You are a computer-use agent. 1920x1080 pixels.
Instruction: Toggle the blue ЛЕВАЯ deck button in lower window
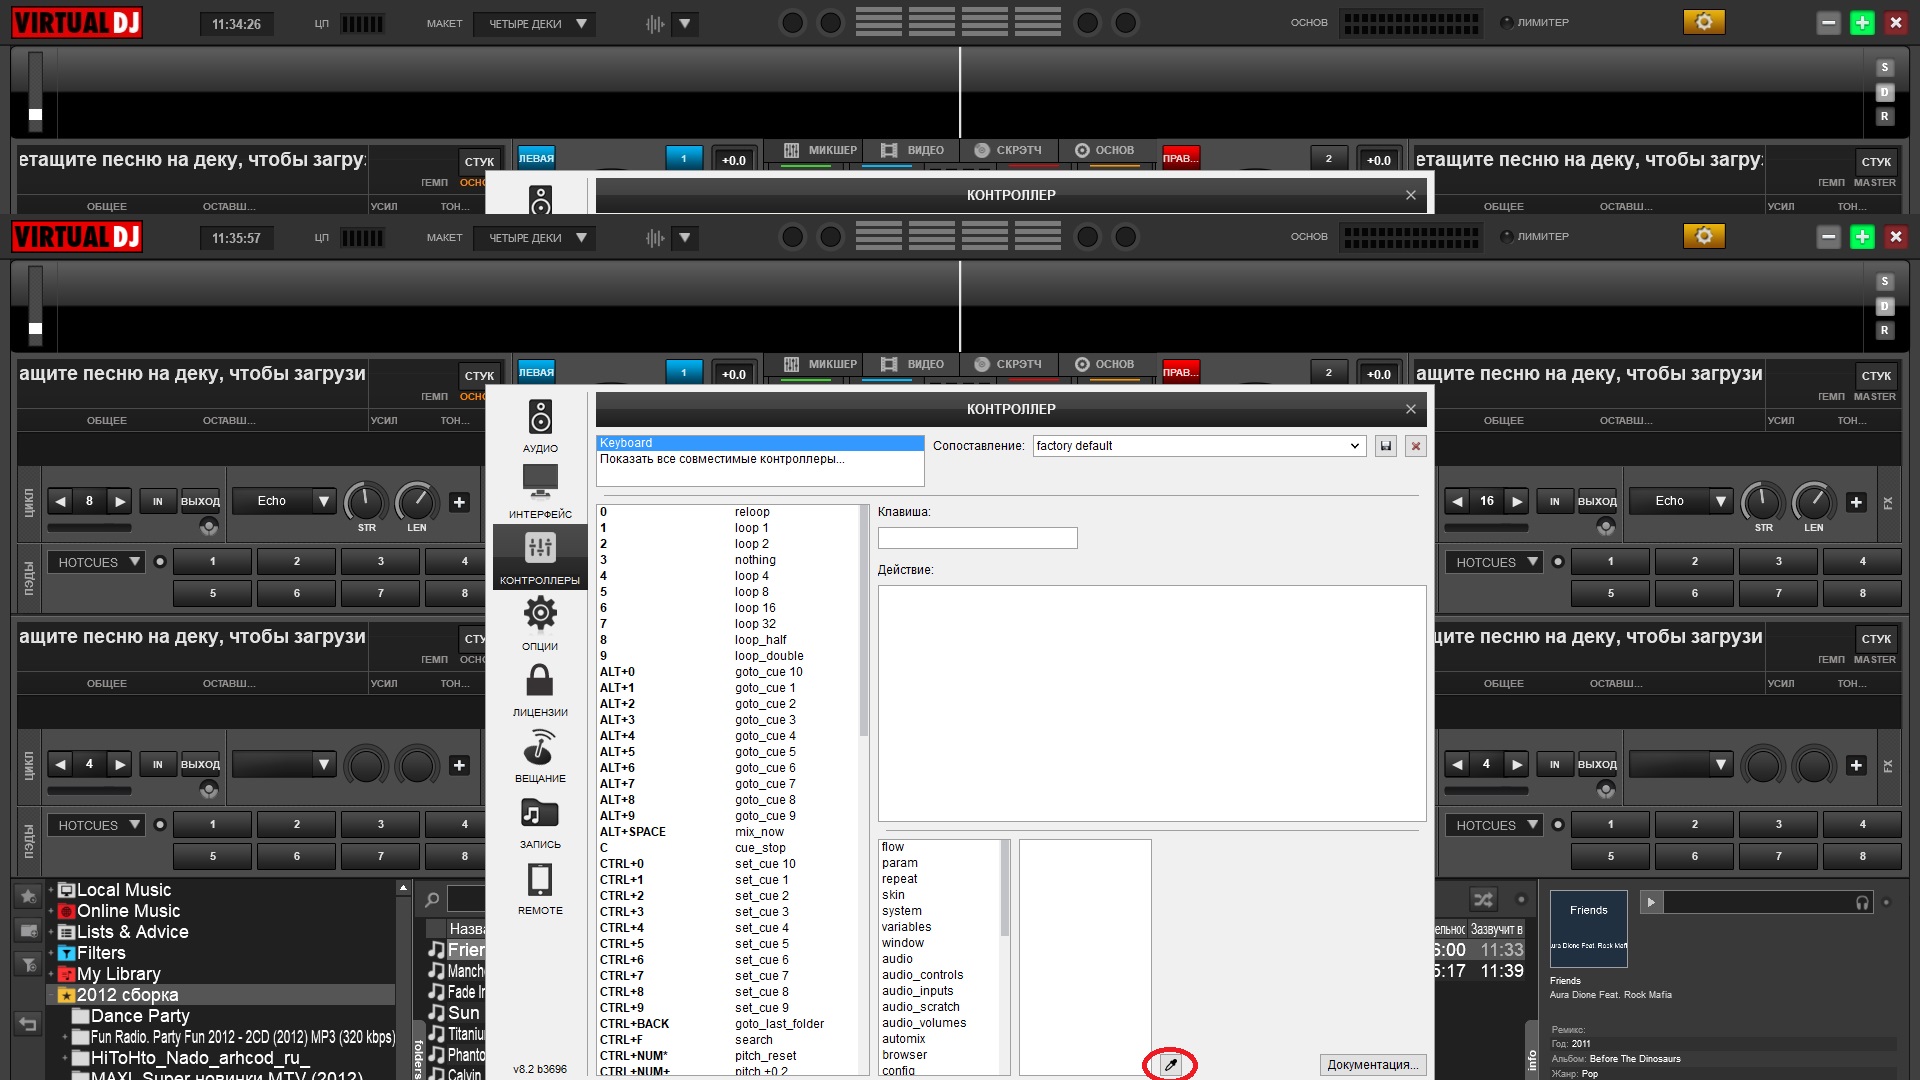[x=536, y=372]
